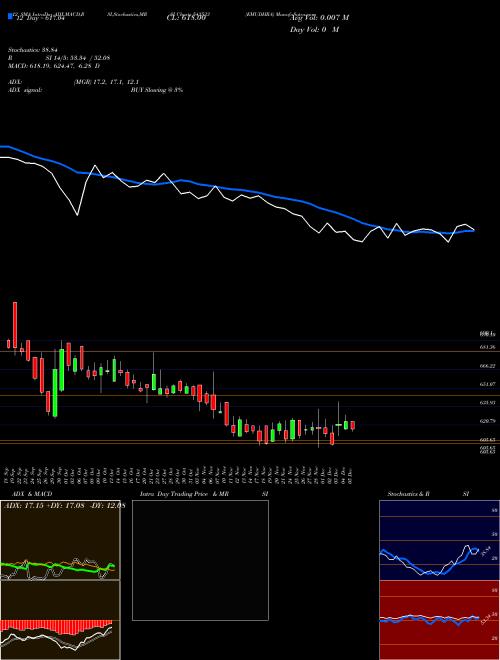Click the red MACD histogram bars
Screen dimensions: 500x660
click(56, 627)
